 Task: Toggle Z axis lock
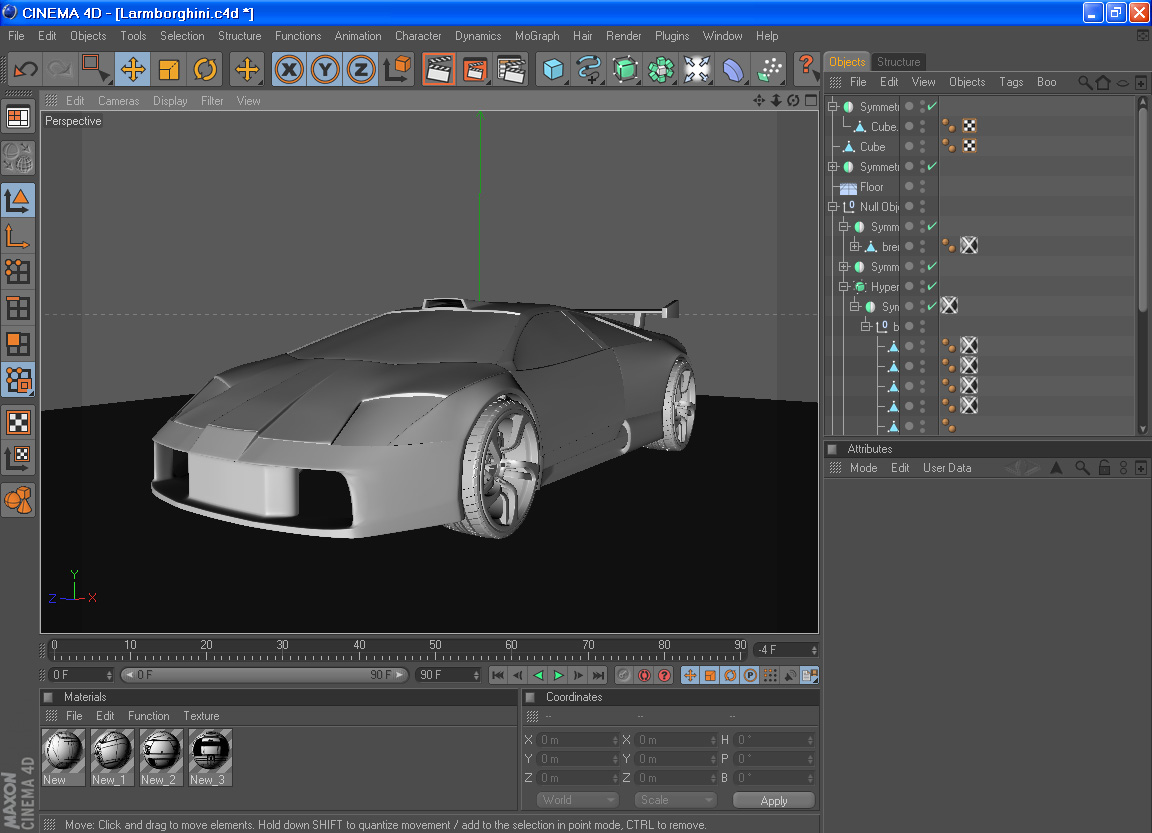coord(360,70)
